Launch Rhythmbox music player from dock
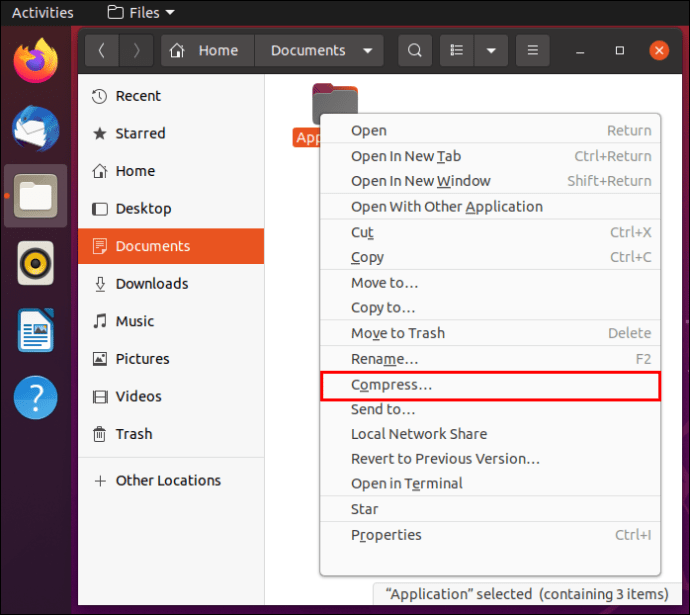 pos(36,263)
